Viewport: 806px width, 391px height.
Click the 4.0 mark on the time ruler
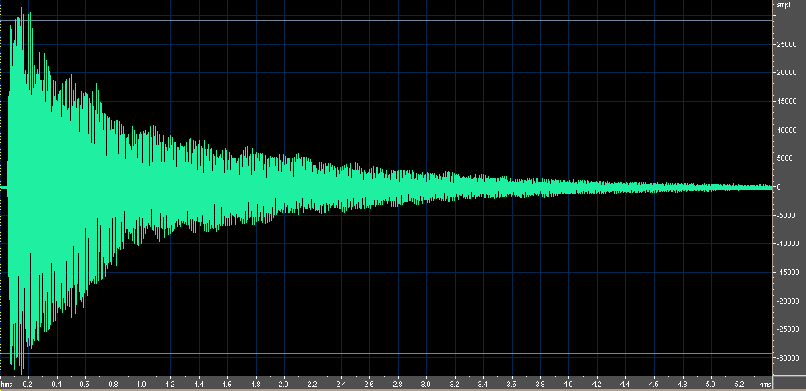[x=569, y=384]
